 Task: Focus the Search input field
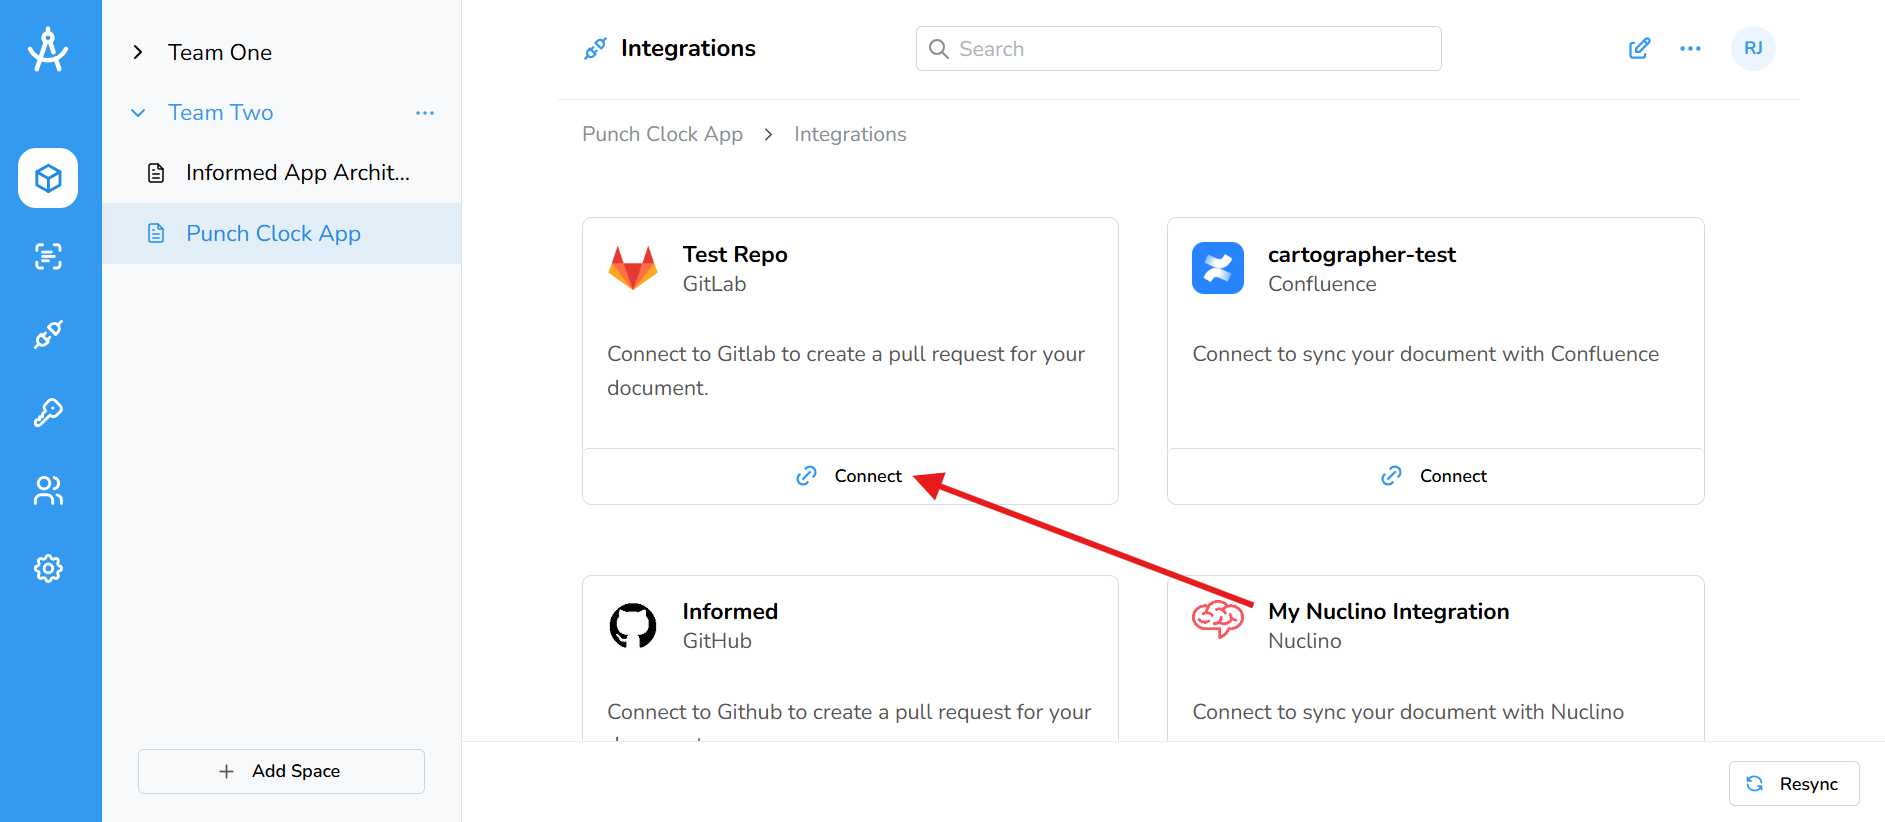tap(1178, 49)
